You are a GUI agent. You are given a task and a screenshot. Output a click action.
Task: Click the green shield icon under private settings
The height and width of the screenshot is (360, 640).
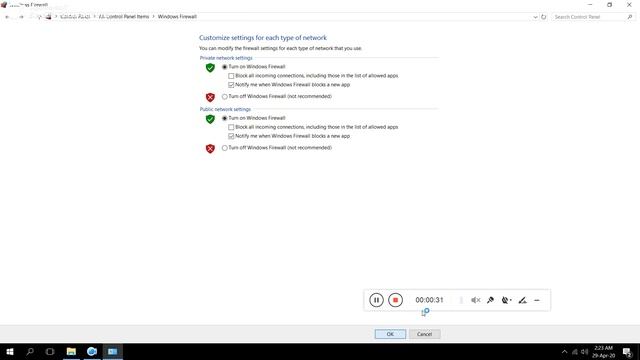[x=210, y=68]
